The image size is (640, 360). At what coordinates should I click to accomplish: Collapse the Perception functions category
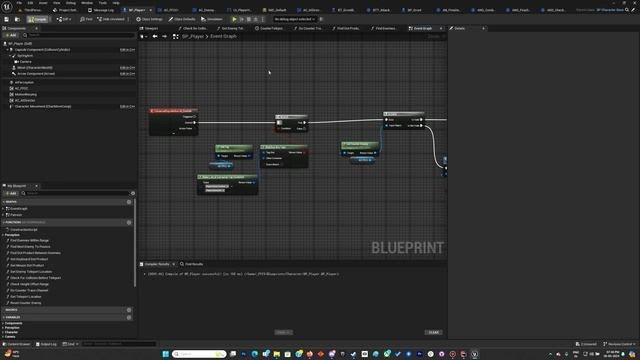pos(3,235)
